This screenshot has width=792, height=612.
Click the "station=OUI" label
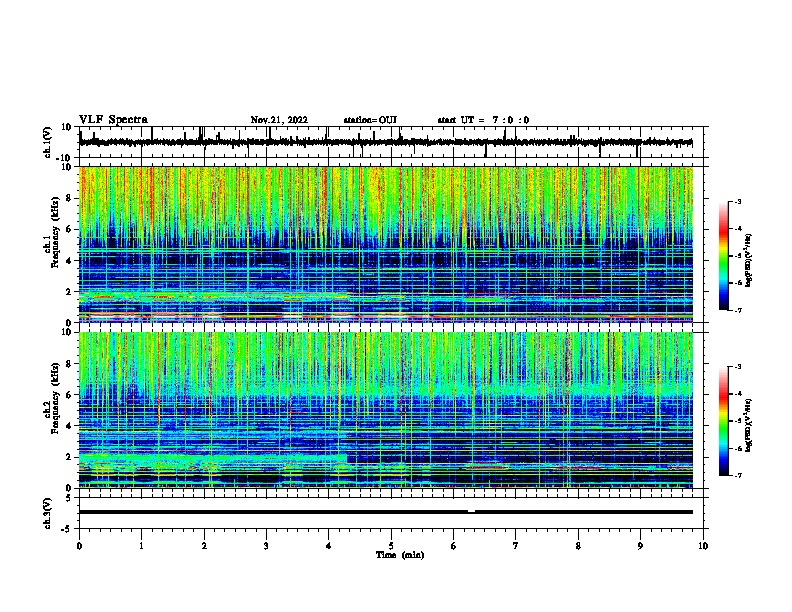click(370, 120)
